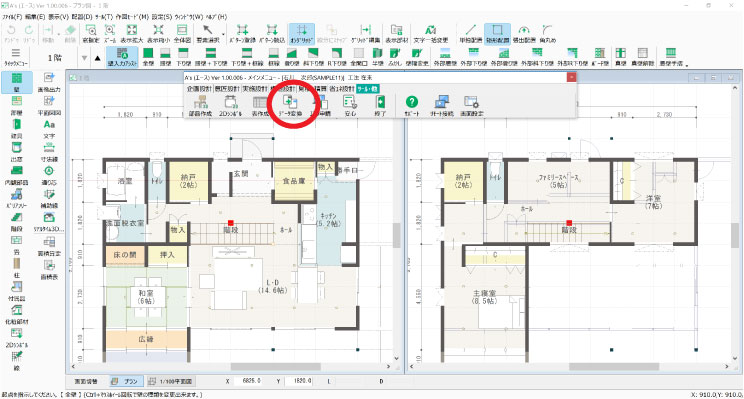Open the クイックメニュー hamburger menu
The height and width of the screenshot is (399, 744).
coord(16,56)
